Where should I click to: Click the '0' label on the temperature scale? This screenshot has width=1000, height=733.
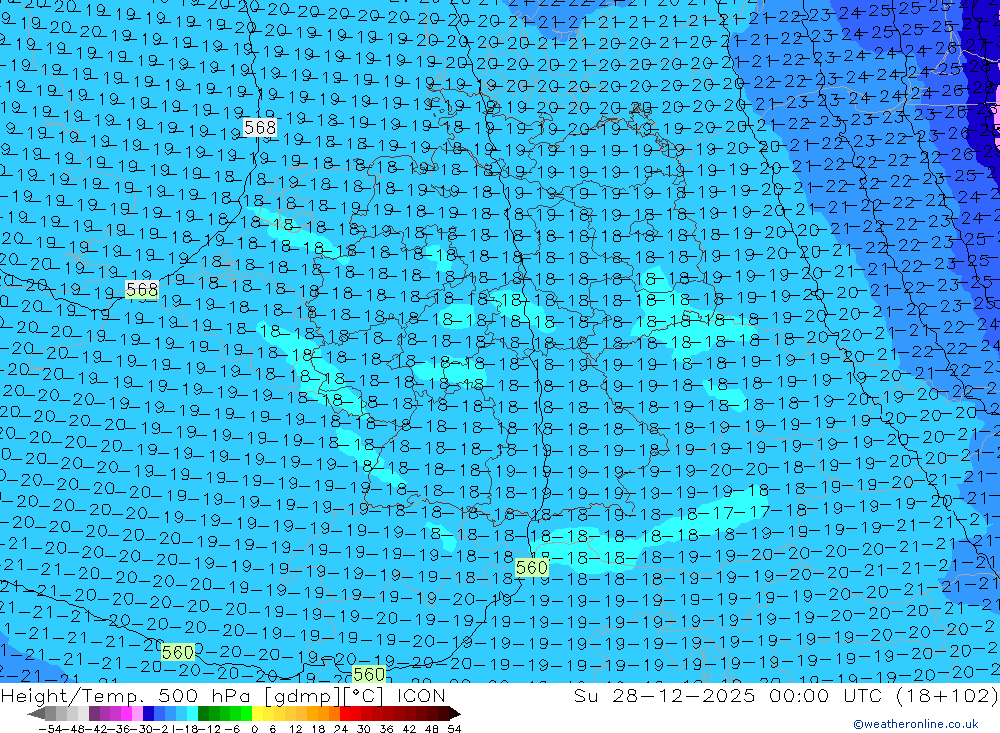point(254,729)
